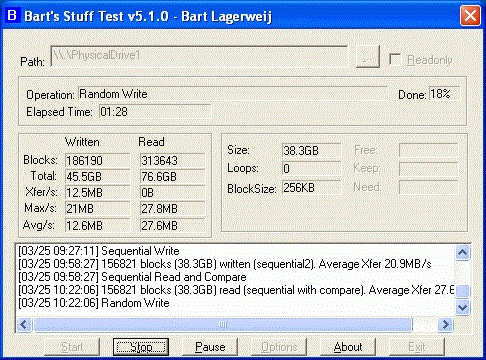This screenshot has height=360, width=486.
Task: Click the greyed-out Exit button
Action: click(417, 347)
